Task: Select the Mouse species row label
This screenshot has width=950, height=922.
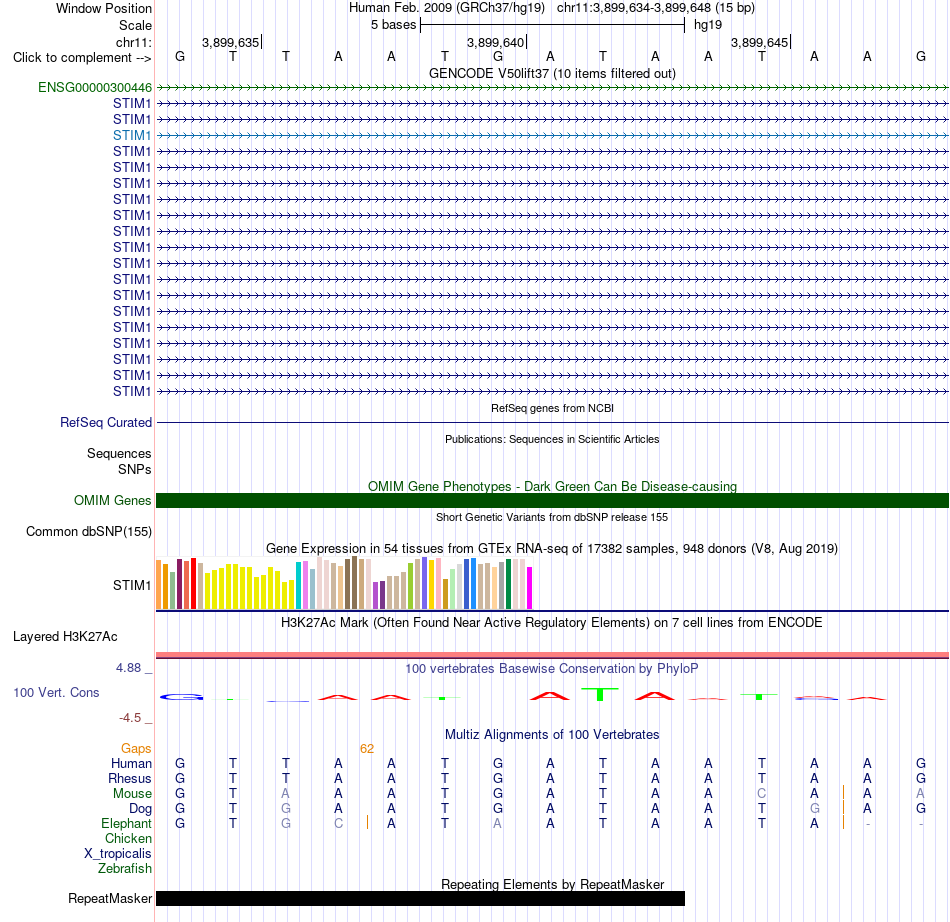Action: point(133,794)
